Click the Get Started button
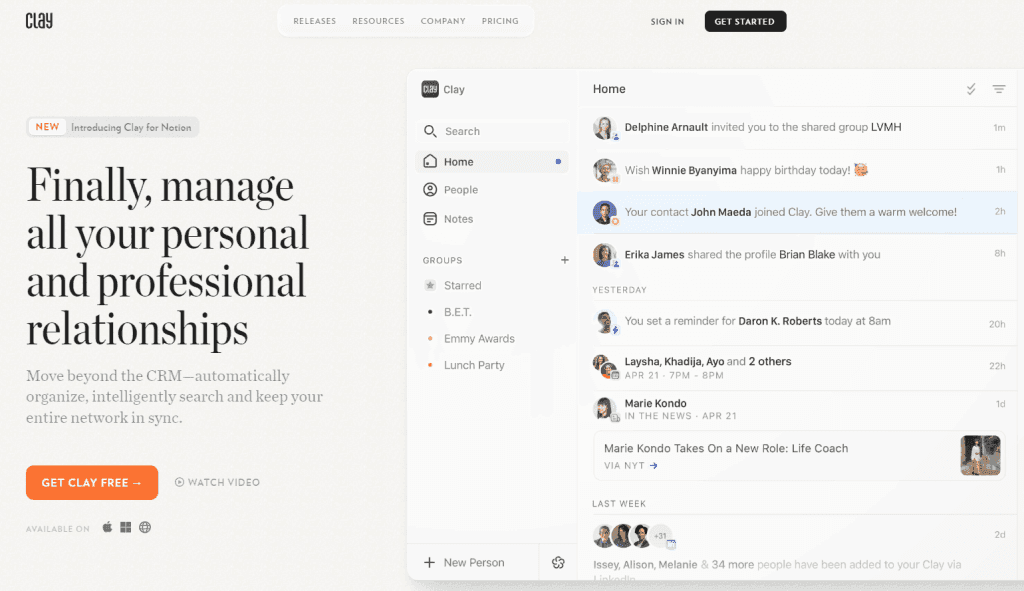 (x=744, y=22)
